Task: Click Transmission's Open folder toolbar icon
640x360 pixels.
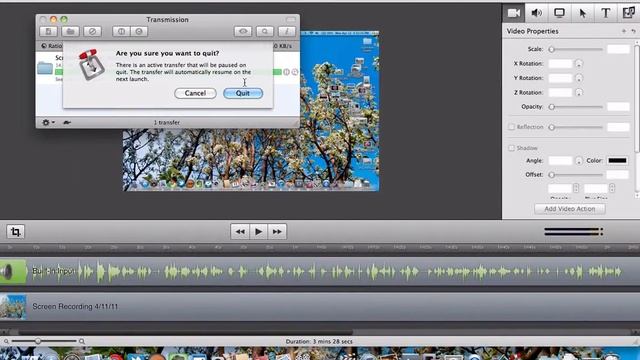Action: tap(70, 31)
